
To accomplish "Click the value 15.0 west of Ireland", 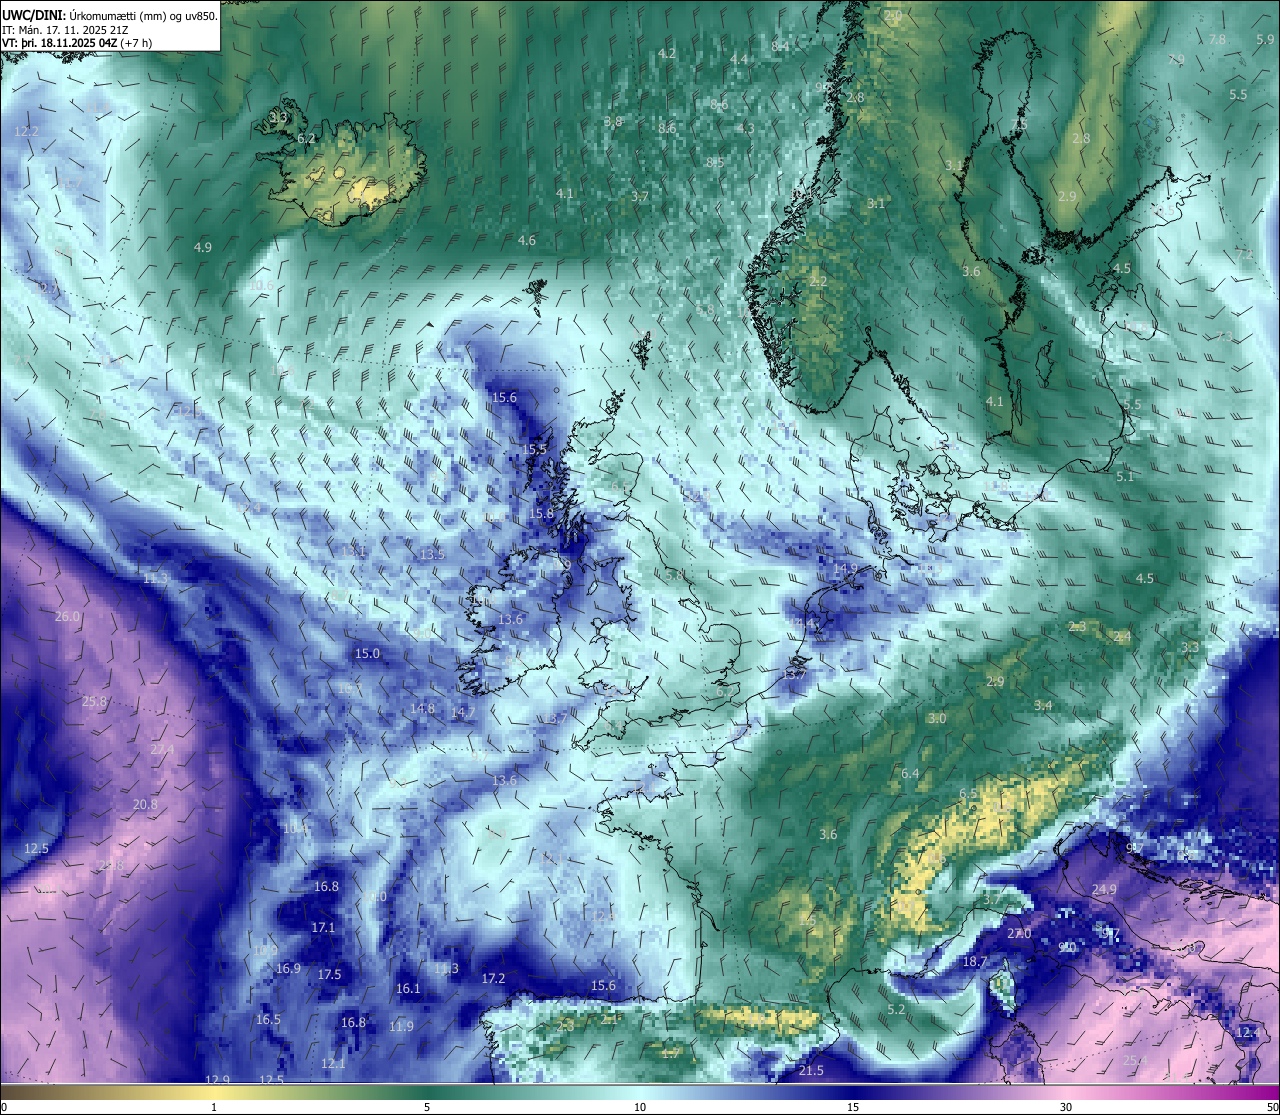I will coord(367,654).
